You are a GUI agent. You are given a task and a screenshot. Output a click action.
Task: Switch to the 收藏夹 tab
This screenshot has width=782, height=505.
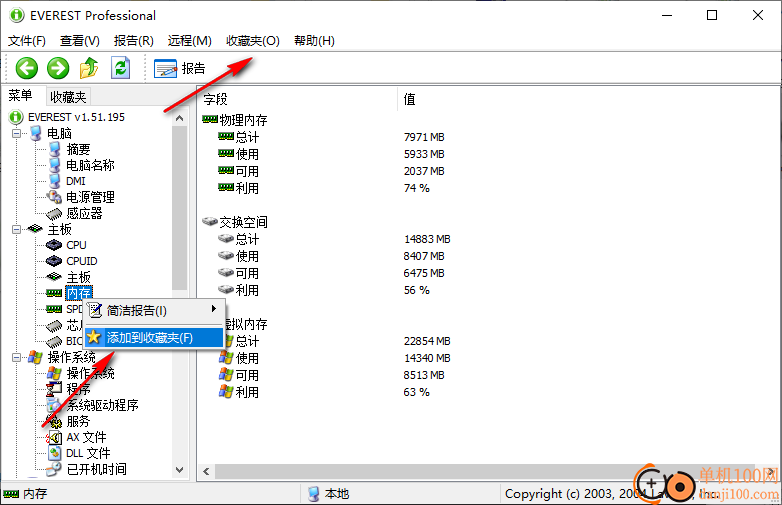click(x=68, y=97)
